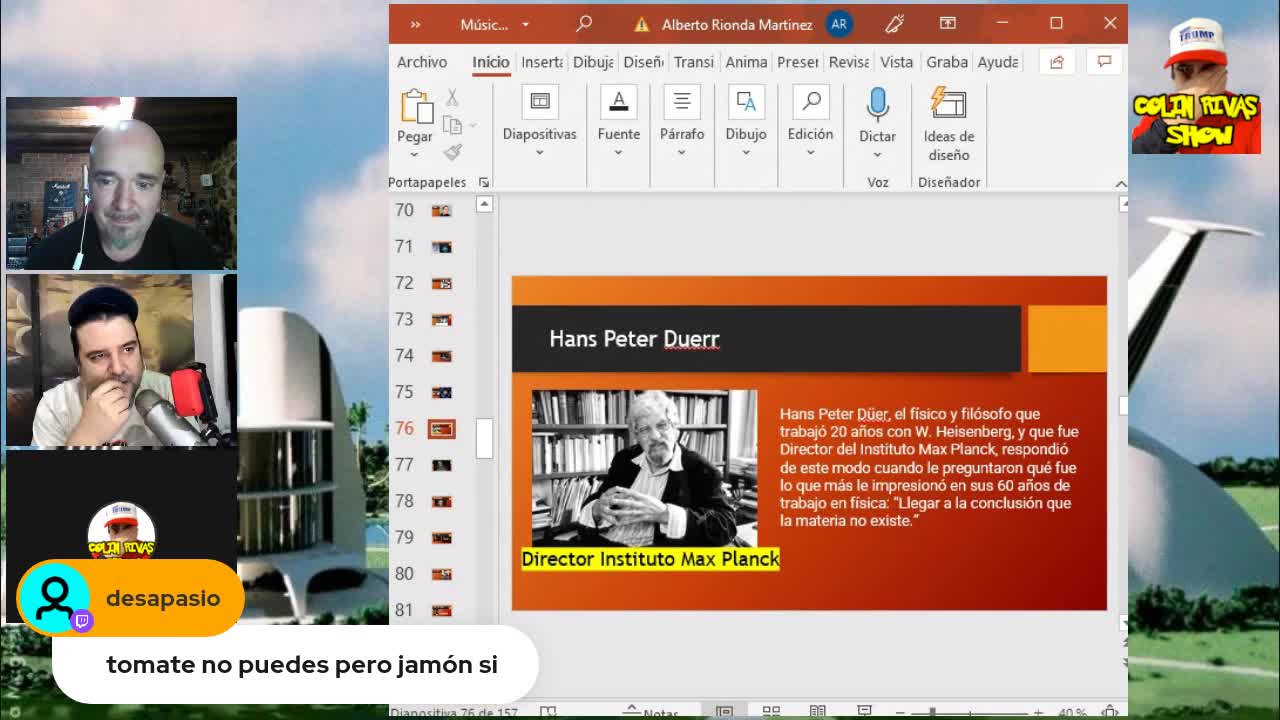The height and width of the screenshot is (720, 1280).
Task: Click the Cut scissors icon
Action: [452, 98]
